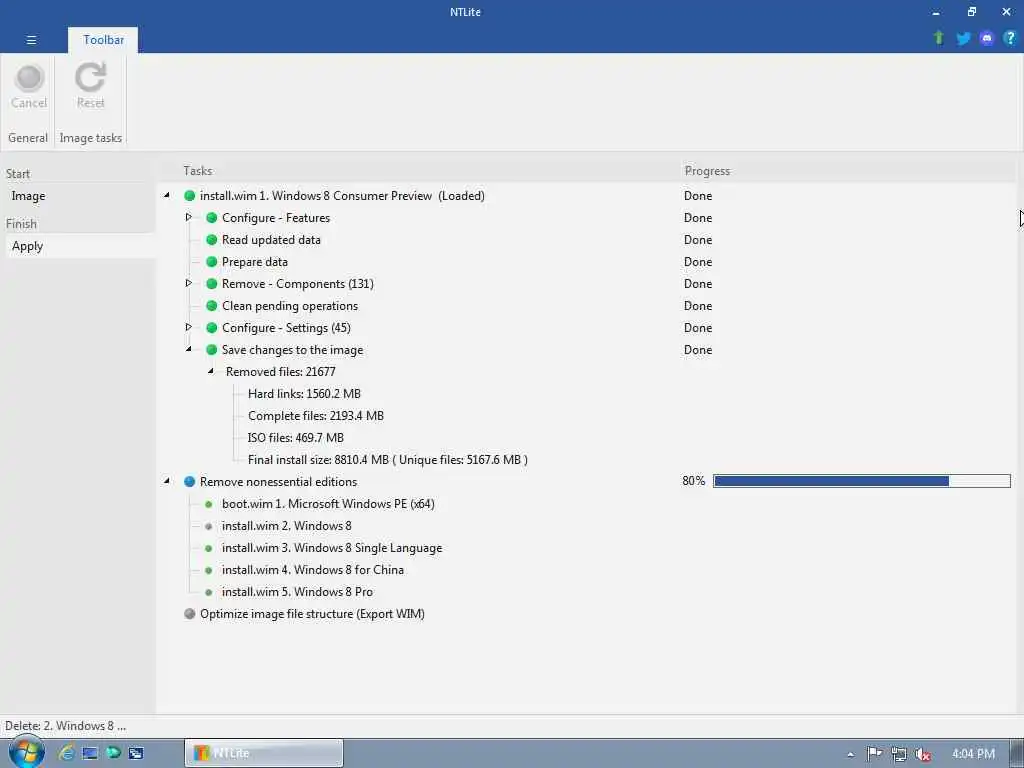Launch Internet Explorer from the taskbar
1024x768 pixels.
click(x=66, y=753)
